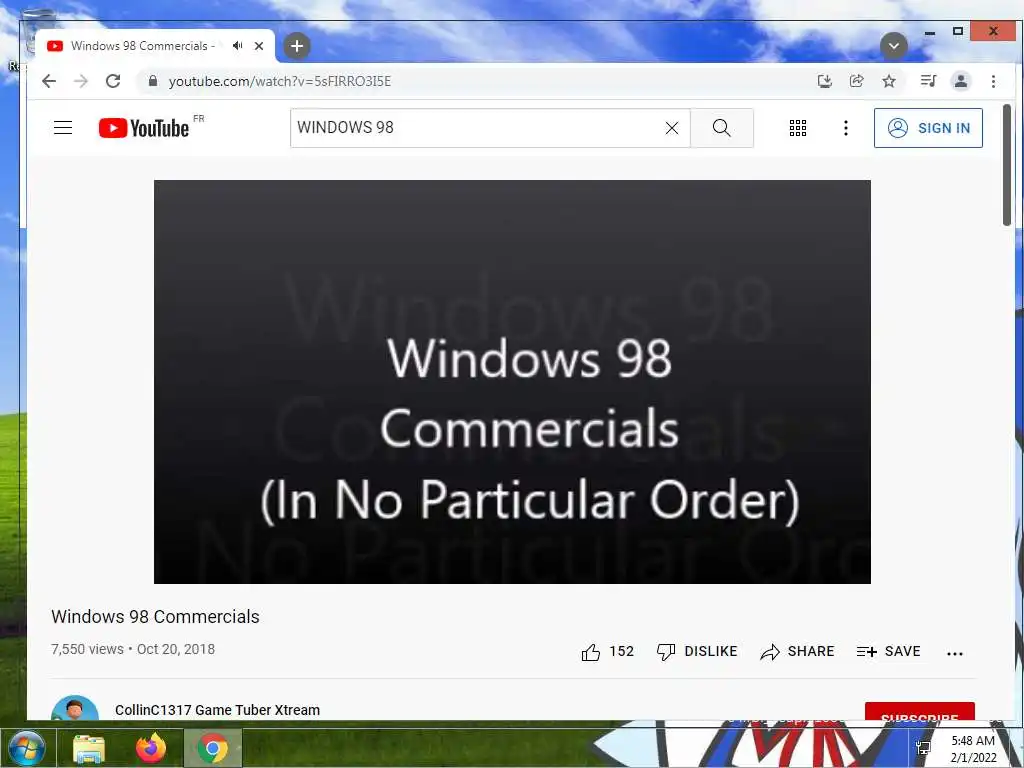Click the red SUBSCRIBE button
The height and width of the screenshot is (768, 1024).
920,712
